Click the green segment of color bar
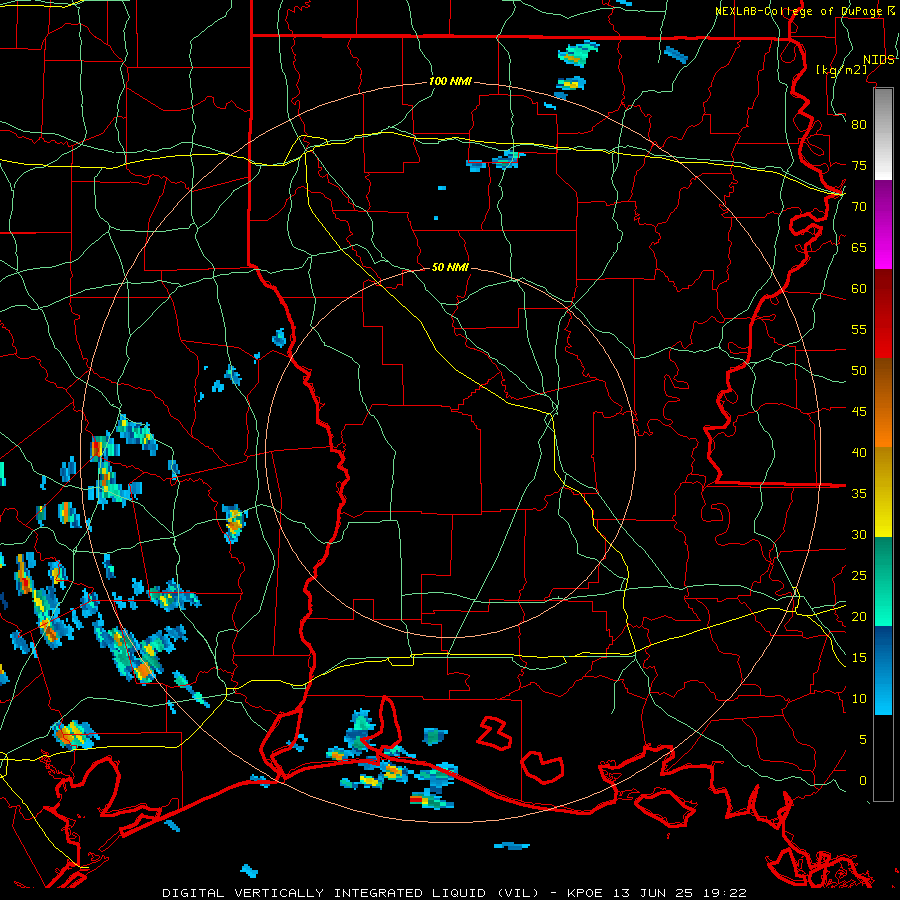 [x=883, y=582]
